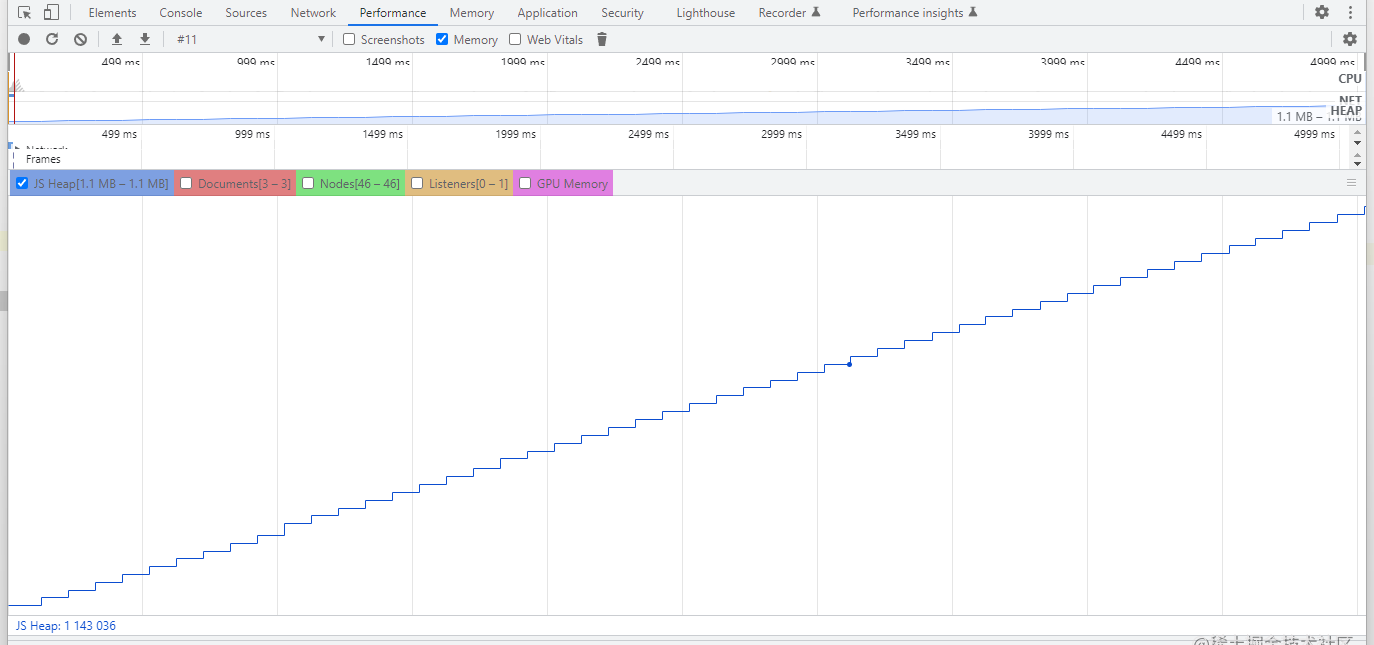Screen dimensions: 1374x645
Task: Click the save profile download icon
Action: (x=145, y=39)
